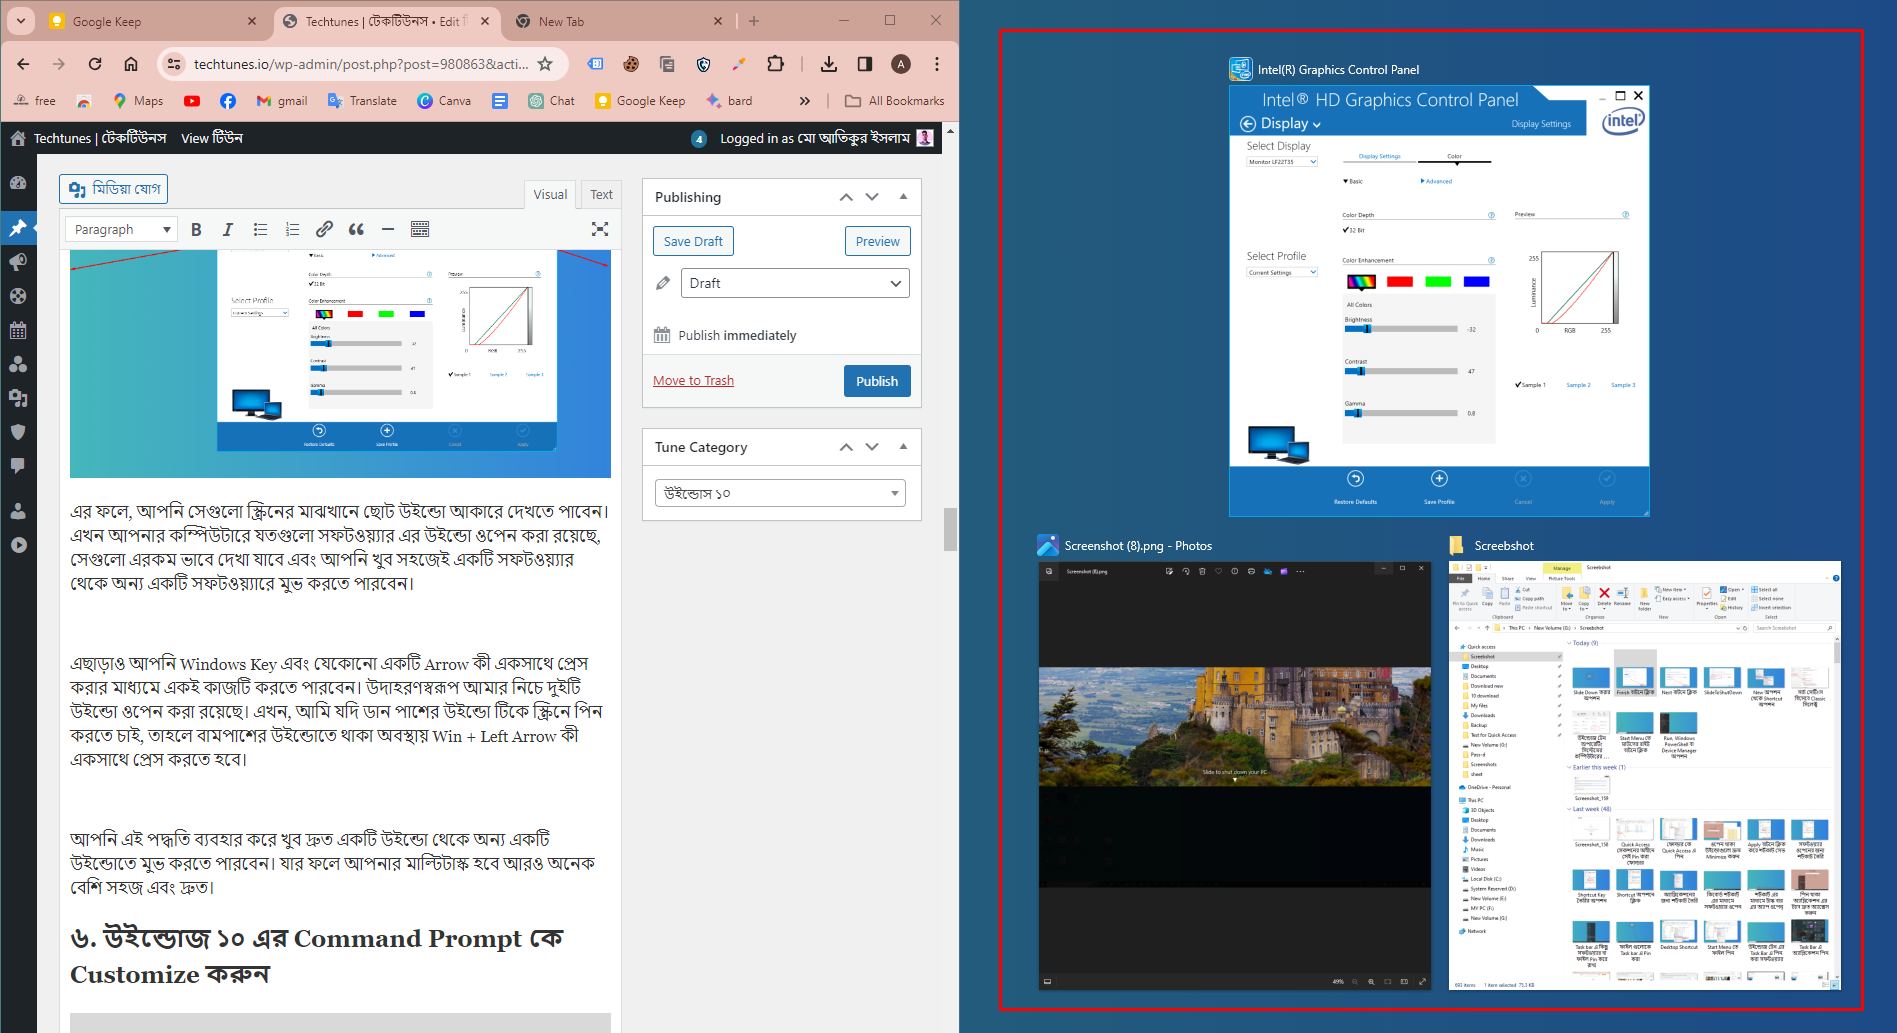Click the Save Draft button
1897x1033 pixels.
(x=693, y=241)
